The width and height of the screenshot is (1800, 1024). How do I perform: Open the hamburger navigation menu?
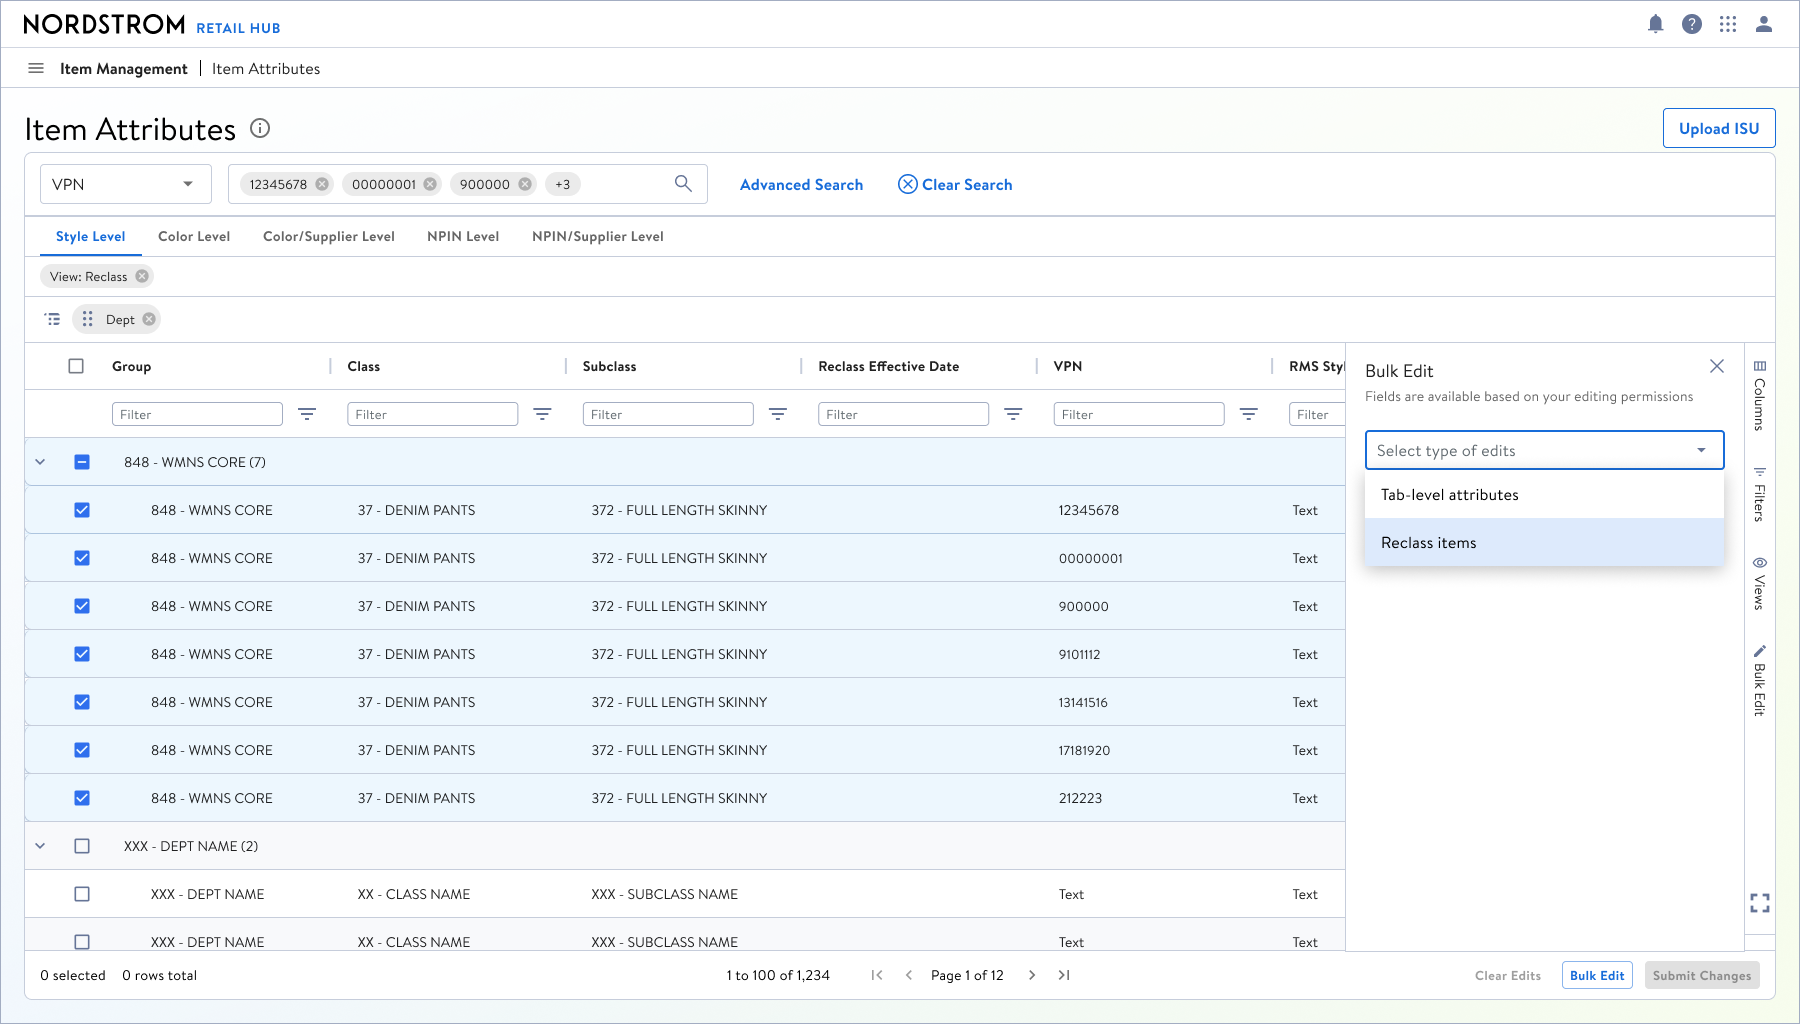tap(36, 68)
